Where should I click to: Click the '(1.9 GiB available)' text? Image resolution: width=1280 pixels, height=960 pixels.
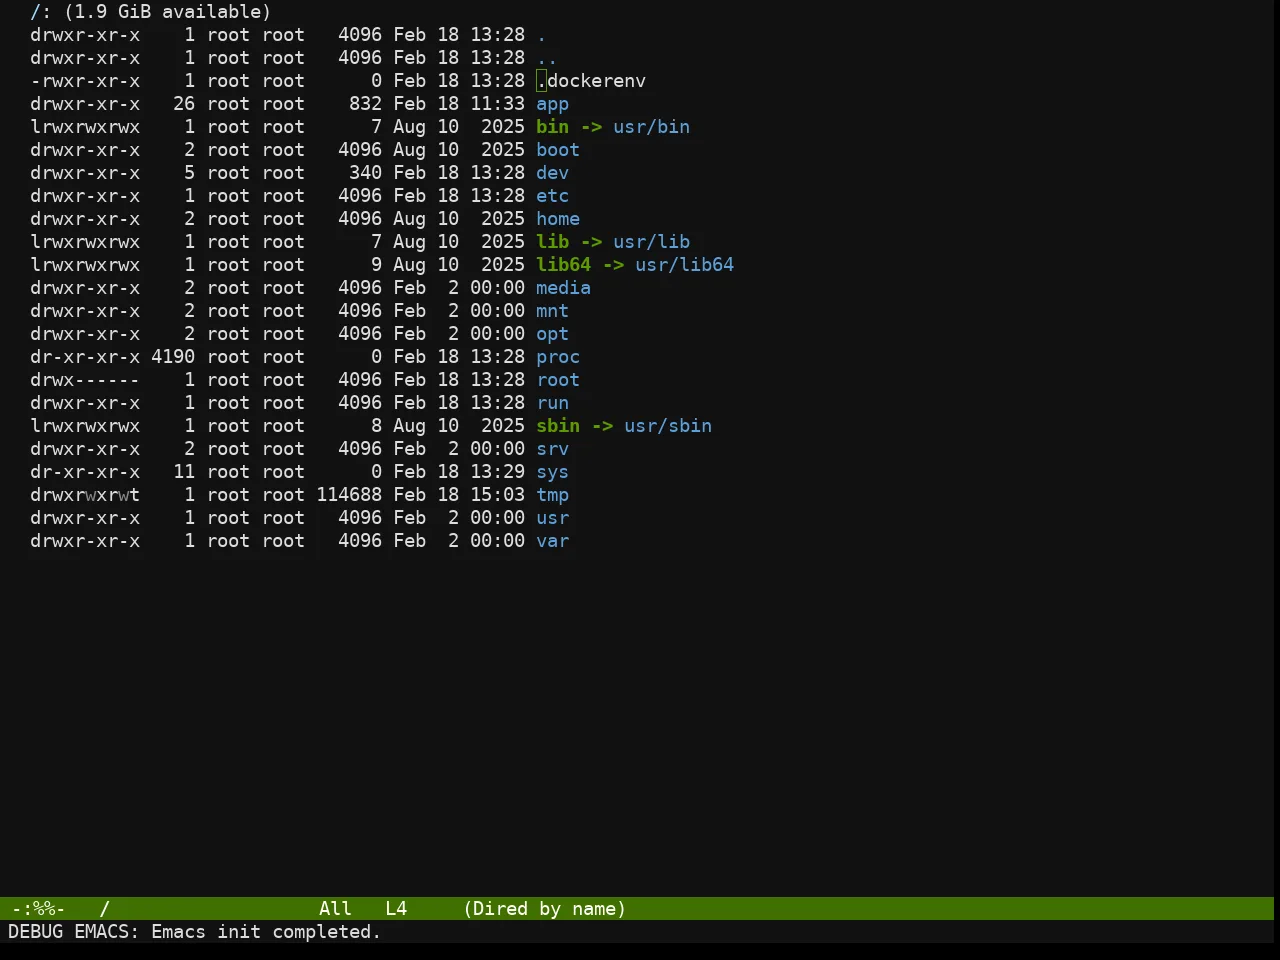(167, 12)
